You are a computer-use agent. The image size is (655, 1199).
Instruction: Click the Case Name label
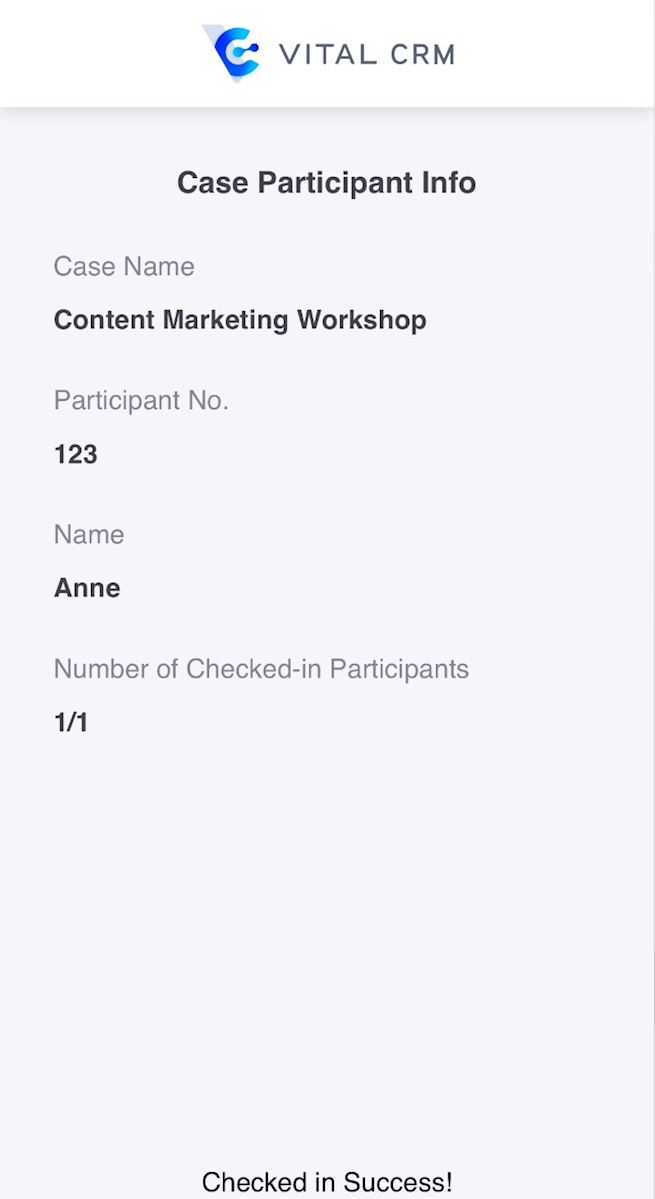[x=124, y=267]
